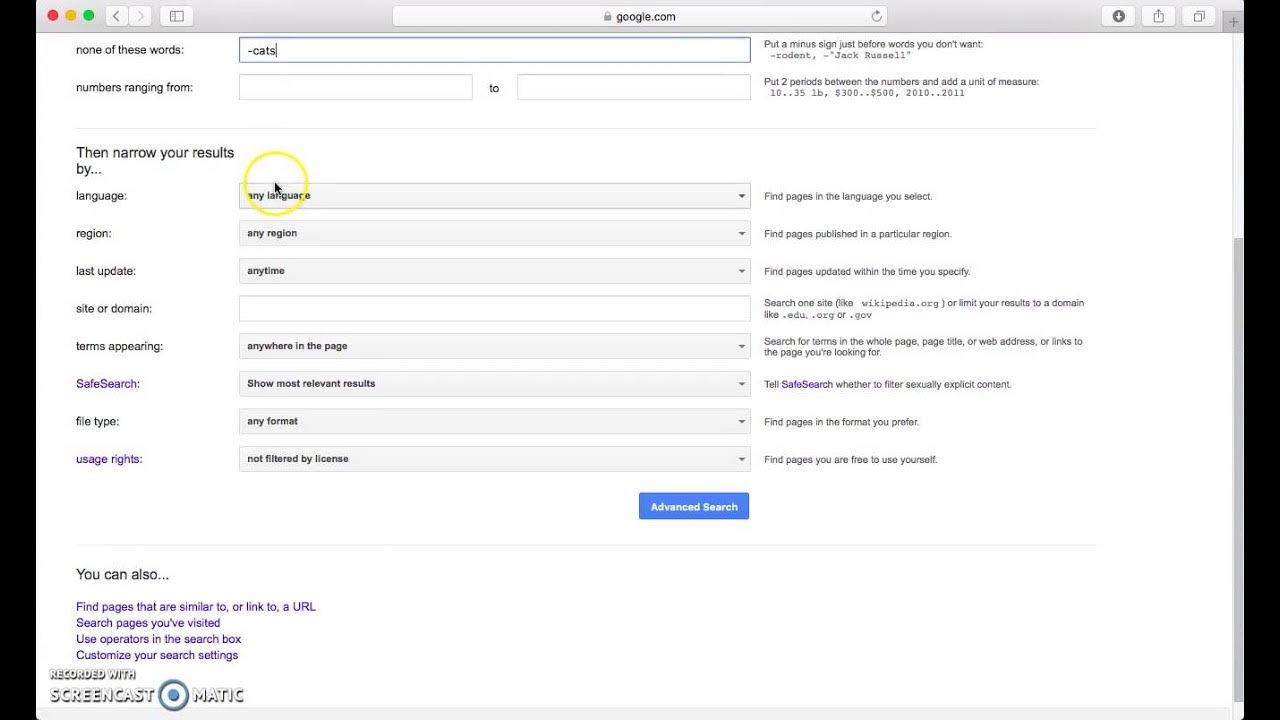Open 'Use operators in the search box' link
This screenshot has height=720, width=1280.
point(158,639)
